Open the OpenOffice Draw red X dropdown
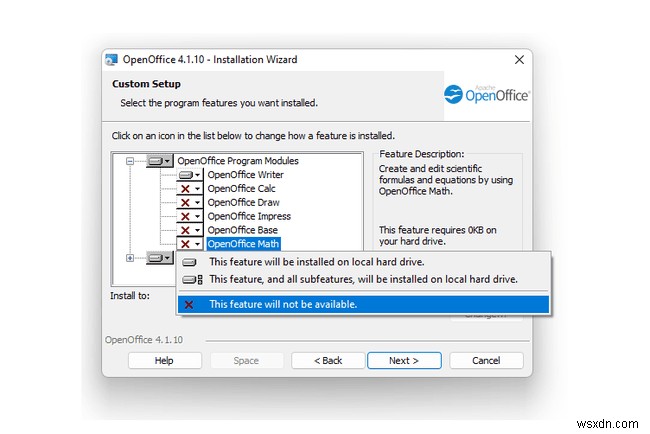The height and width of the screenshot is (434, 650). point(189,202)
